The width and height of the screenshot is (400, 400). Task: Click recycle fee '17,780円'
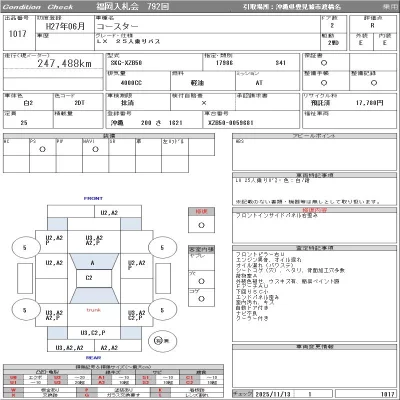coord(369,103)
